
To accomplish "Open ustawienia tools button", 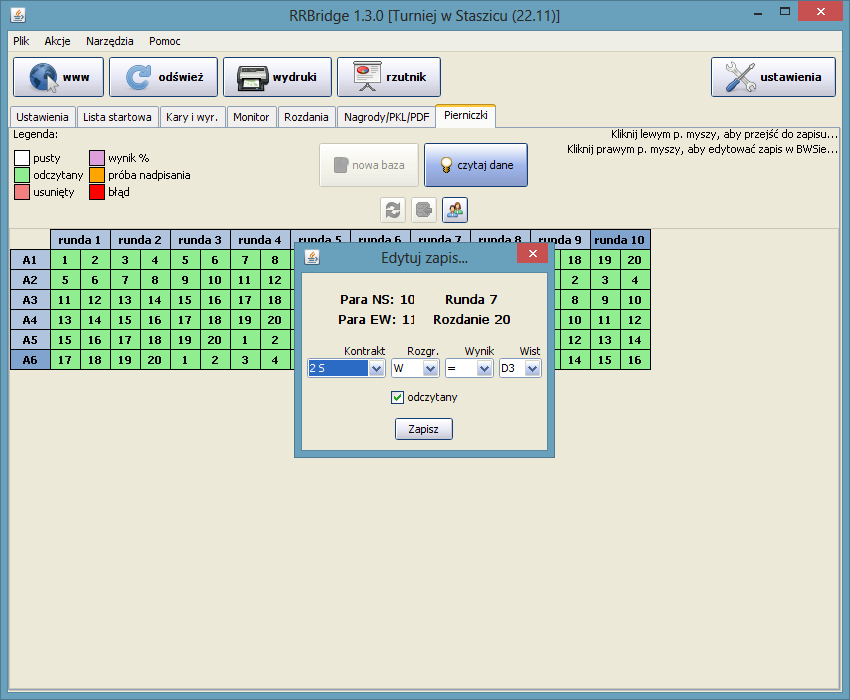I will tap(773, 77).
